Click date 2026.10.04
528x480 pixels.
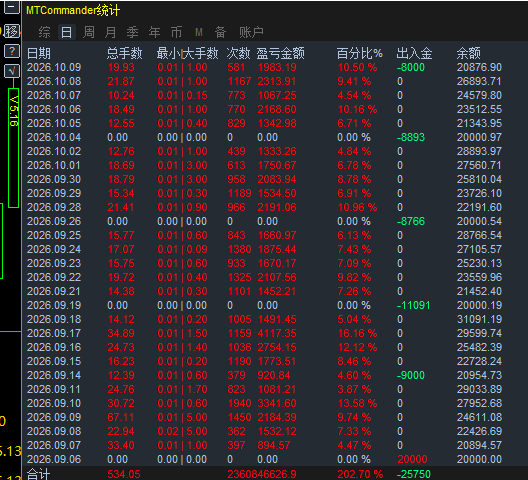point(54,137)
